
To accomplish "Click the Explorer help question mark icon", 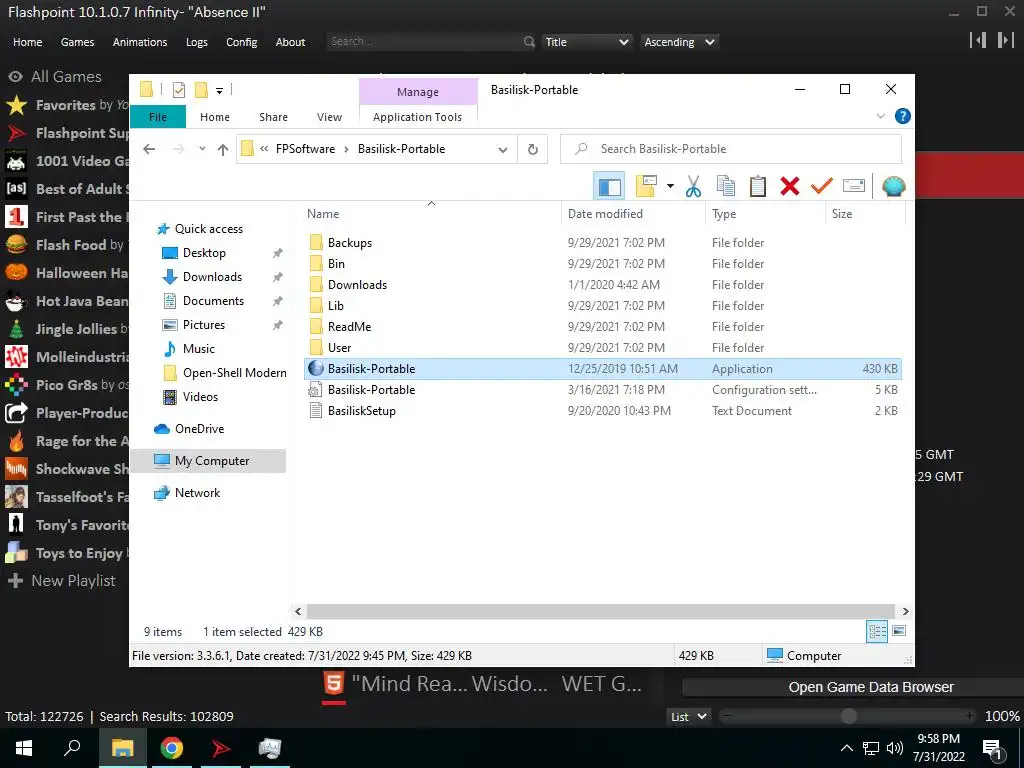I will [x=903, y=116].
